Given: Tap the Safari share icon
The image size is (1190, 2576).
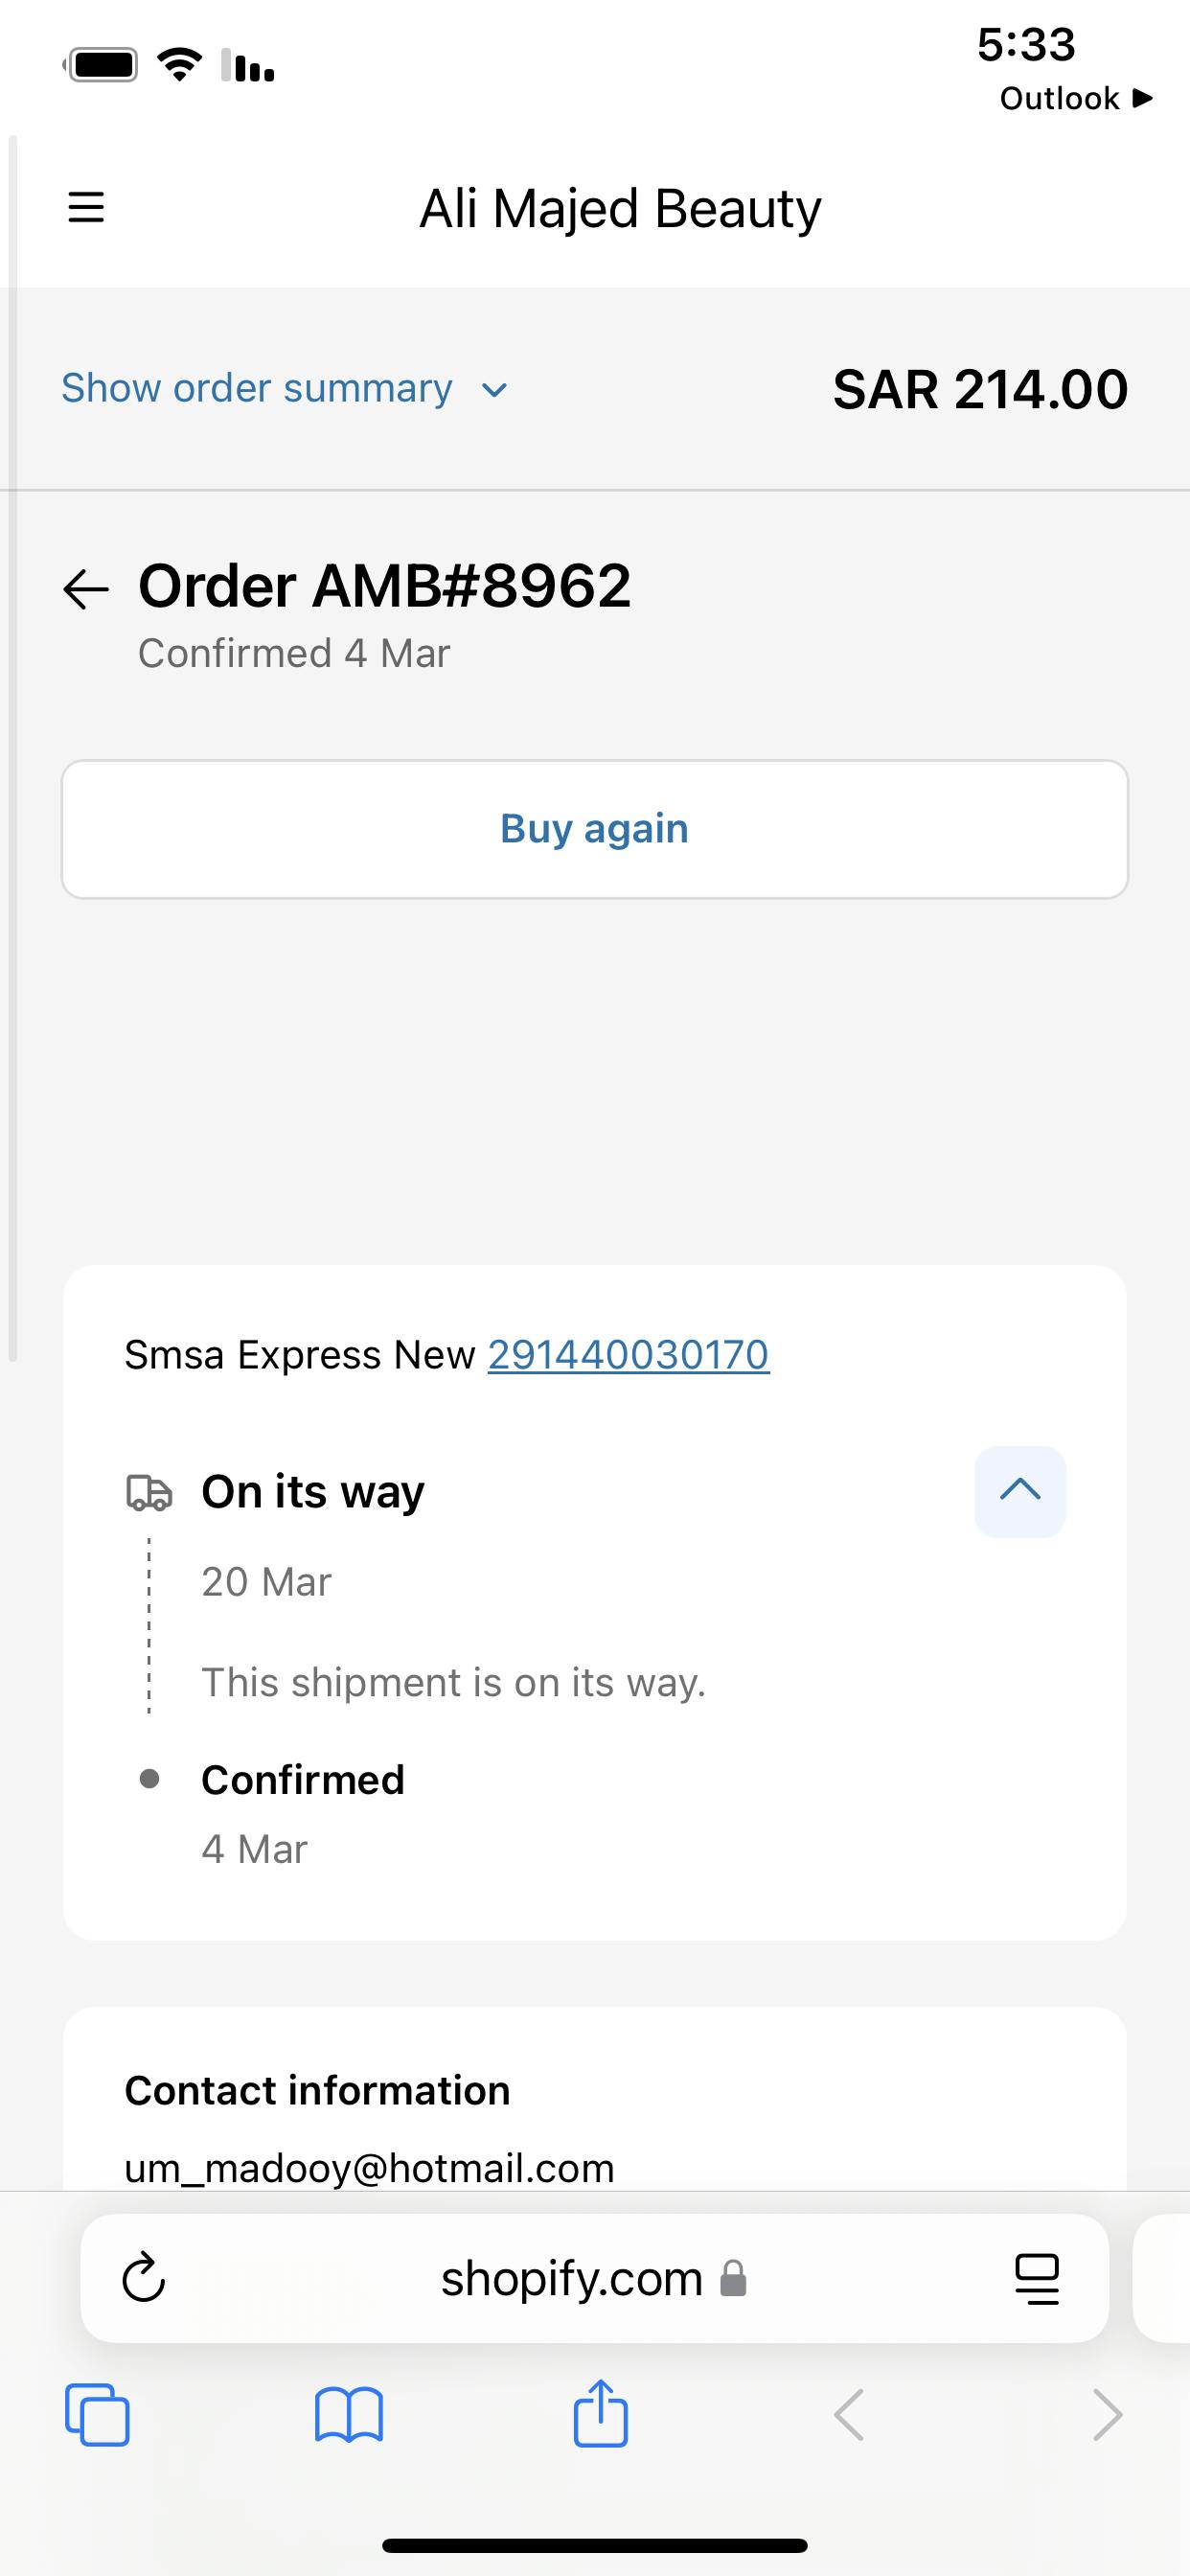Looking at the screenshot, I should tap(600, 2415).
